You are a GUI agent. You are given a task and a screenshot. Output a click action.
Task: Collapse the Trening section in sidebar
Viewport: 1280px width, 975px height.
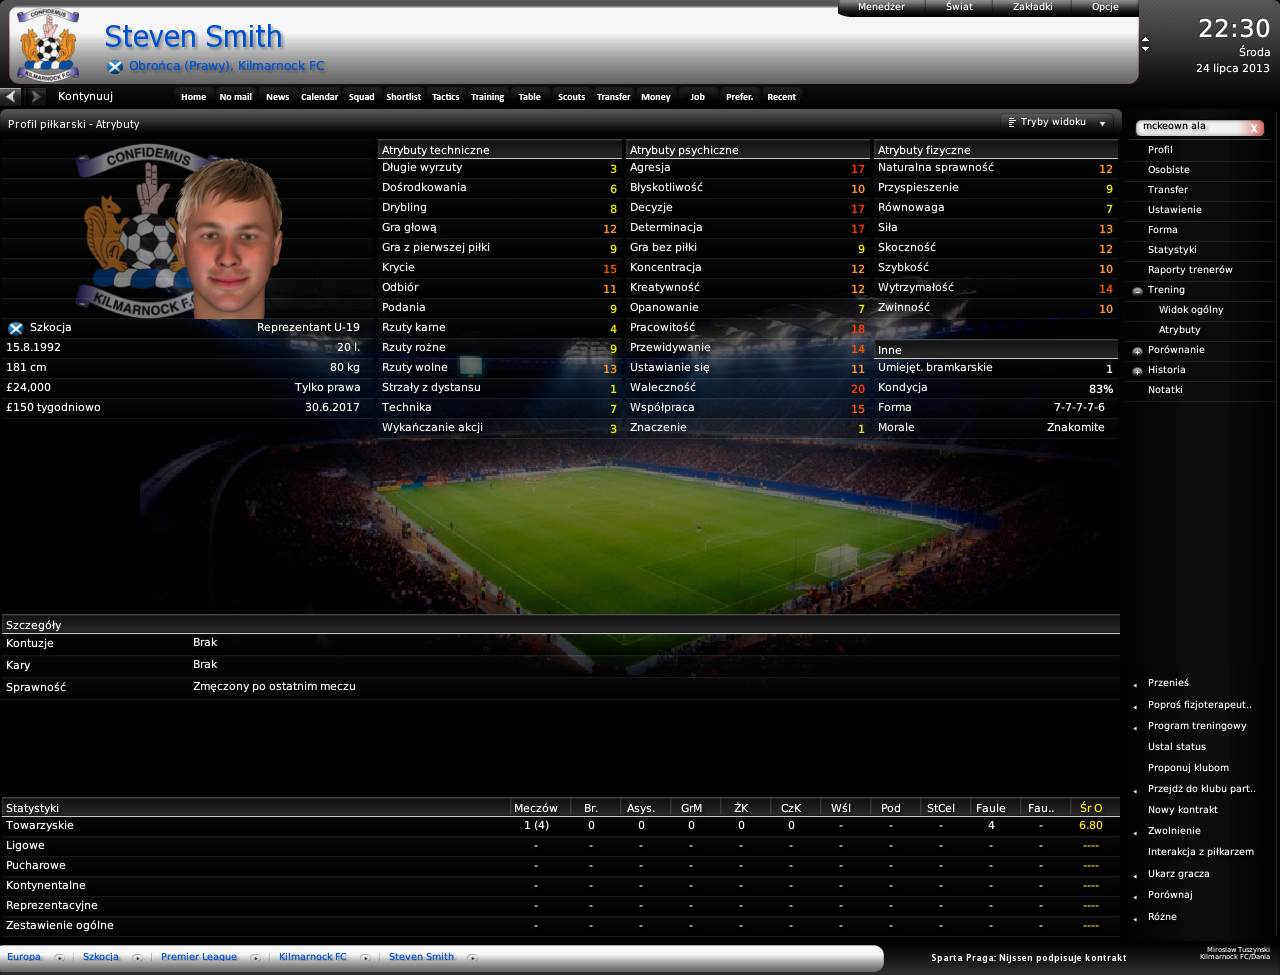pos(1137,291)
